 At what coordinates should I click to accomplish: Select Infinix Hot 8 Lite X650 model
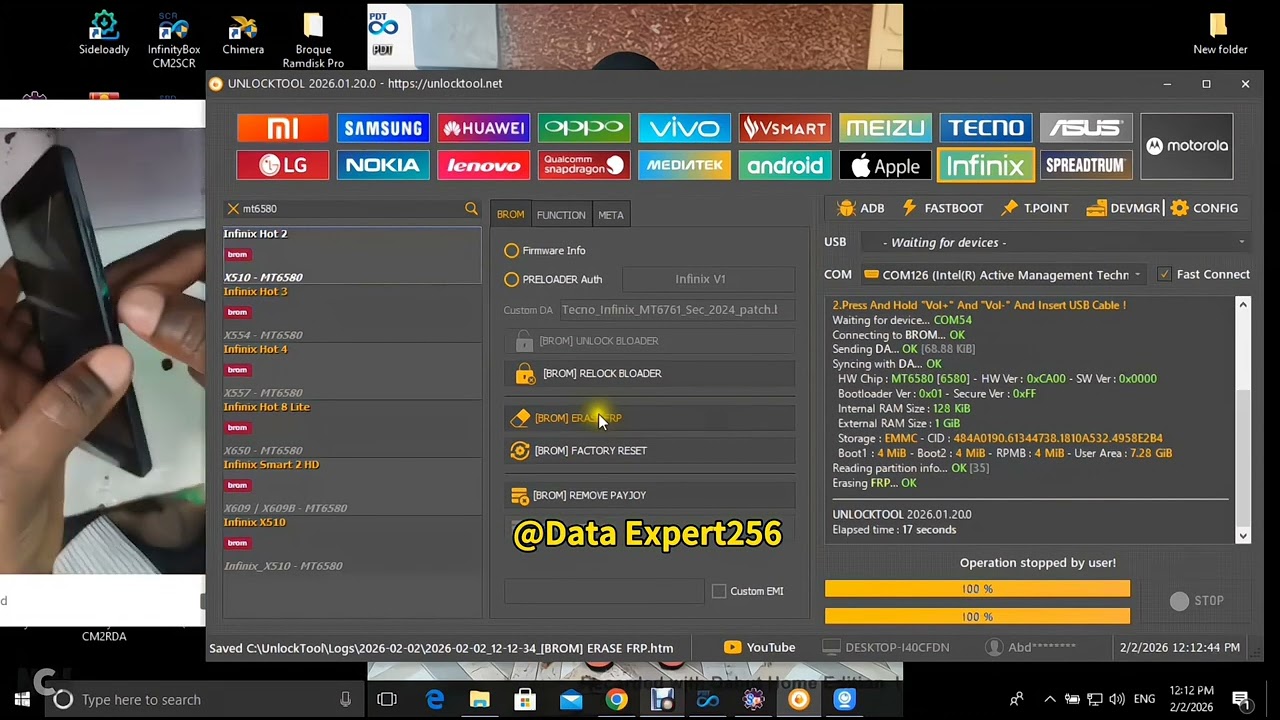[x=352, y=429]
